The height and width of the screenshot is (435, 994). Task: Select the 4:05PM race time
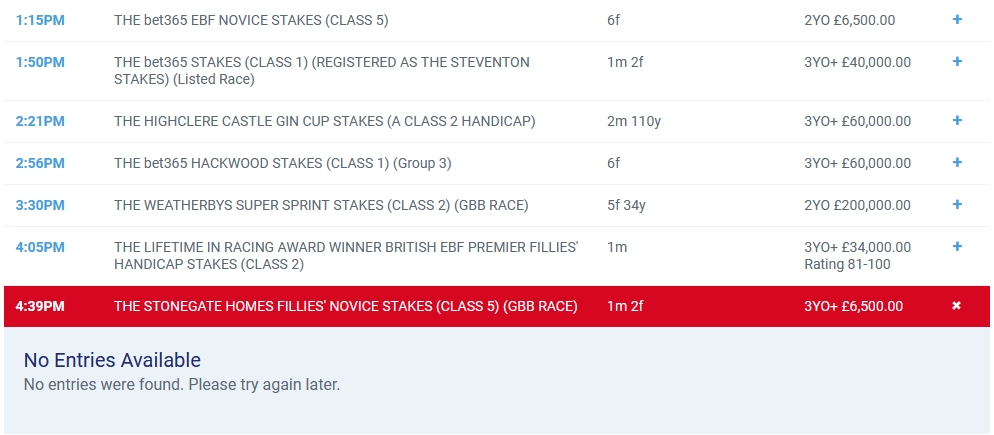(40, 247)
